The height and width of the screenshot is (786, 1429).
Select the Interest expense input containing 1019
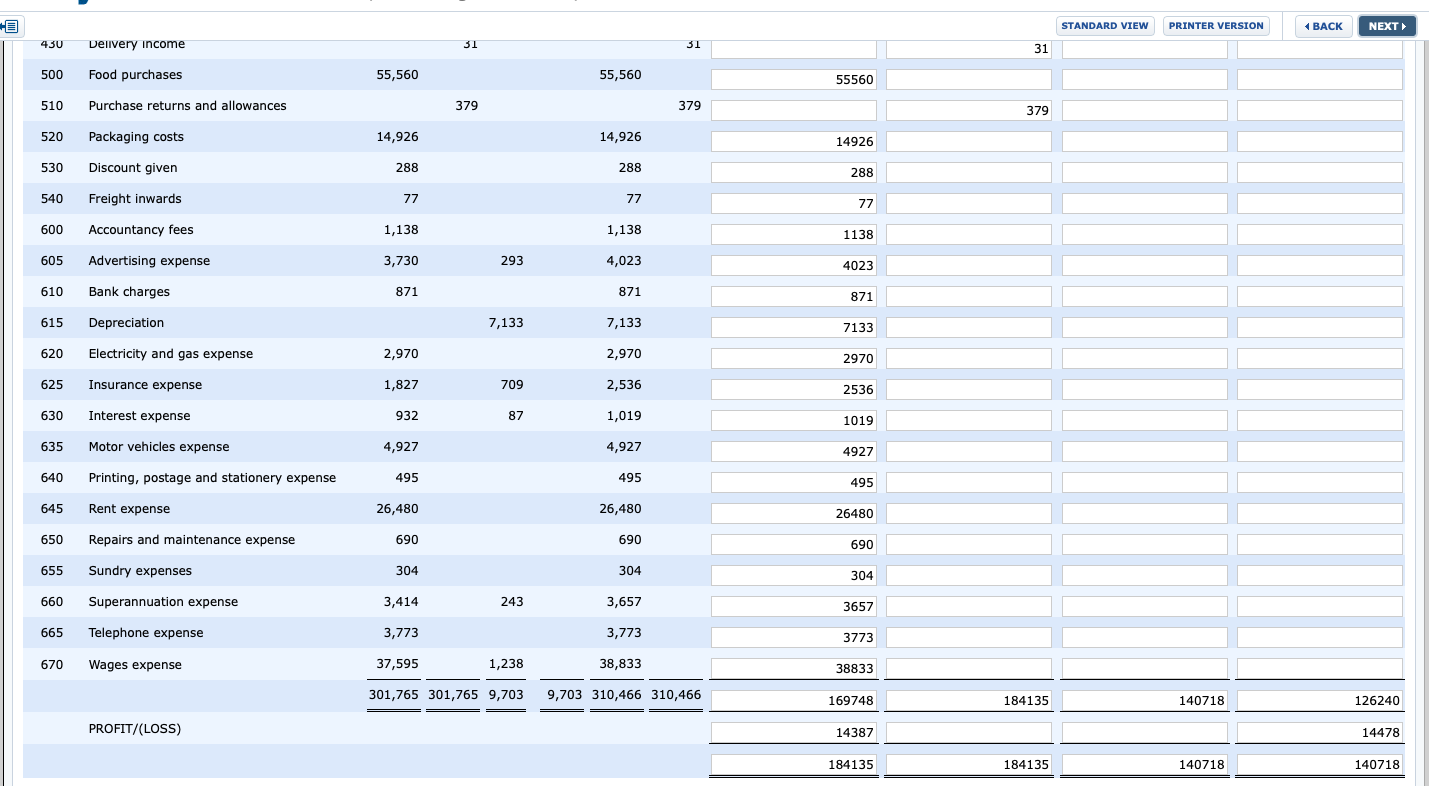point(794,421)
